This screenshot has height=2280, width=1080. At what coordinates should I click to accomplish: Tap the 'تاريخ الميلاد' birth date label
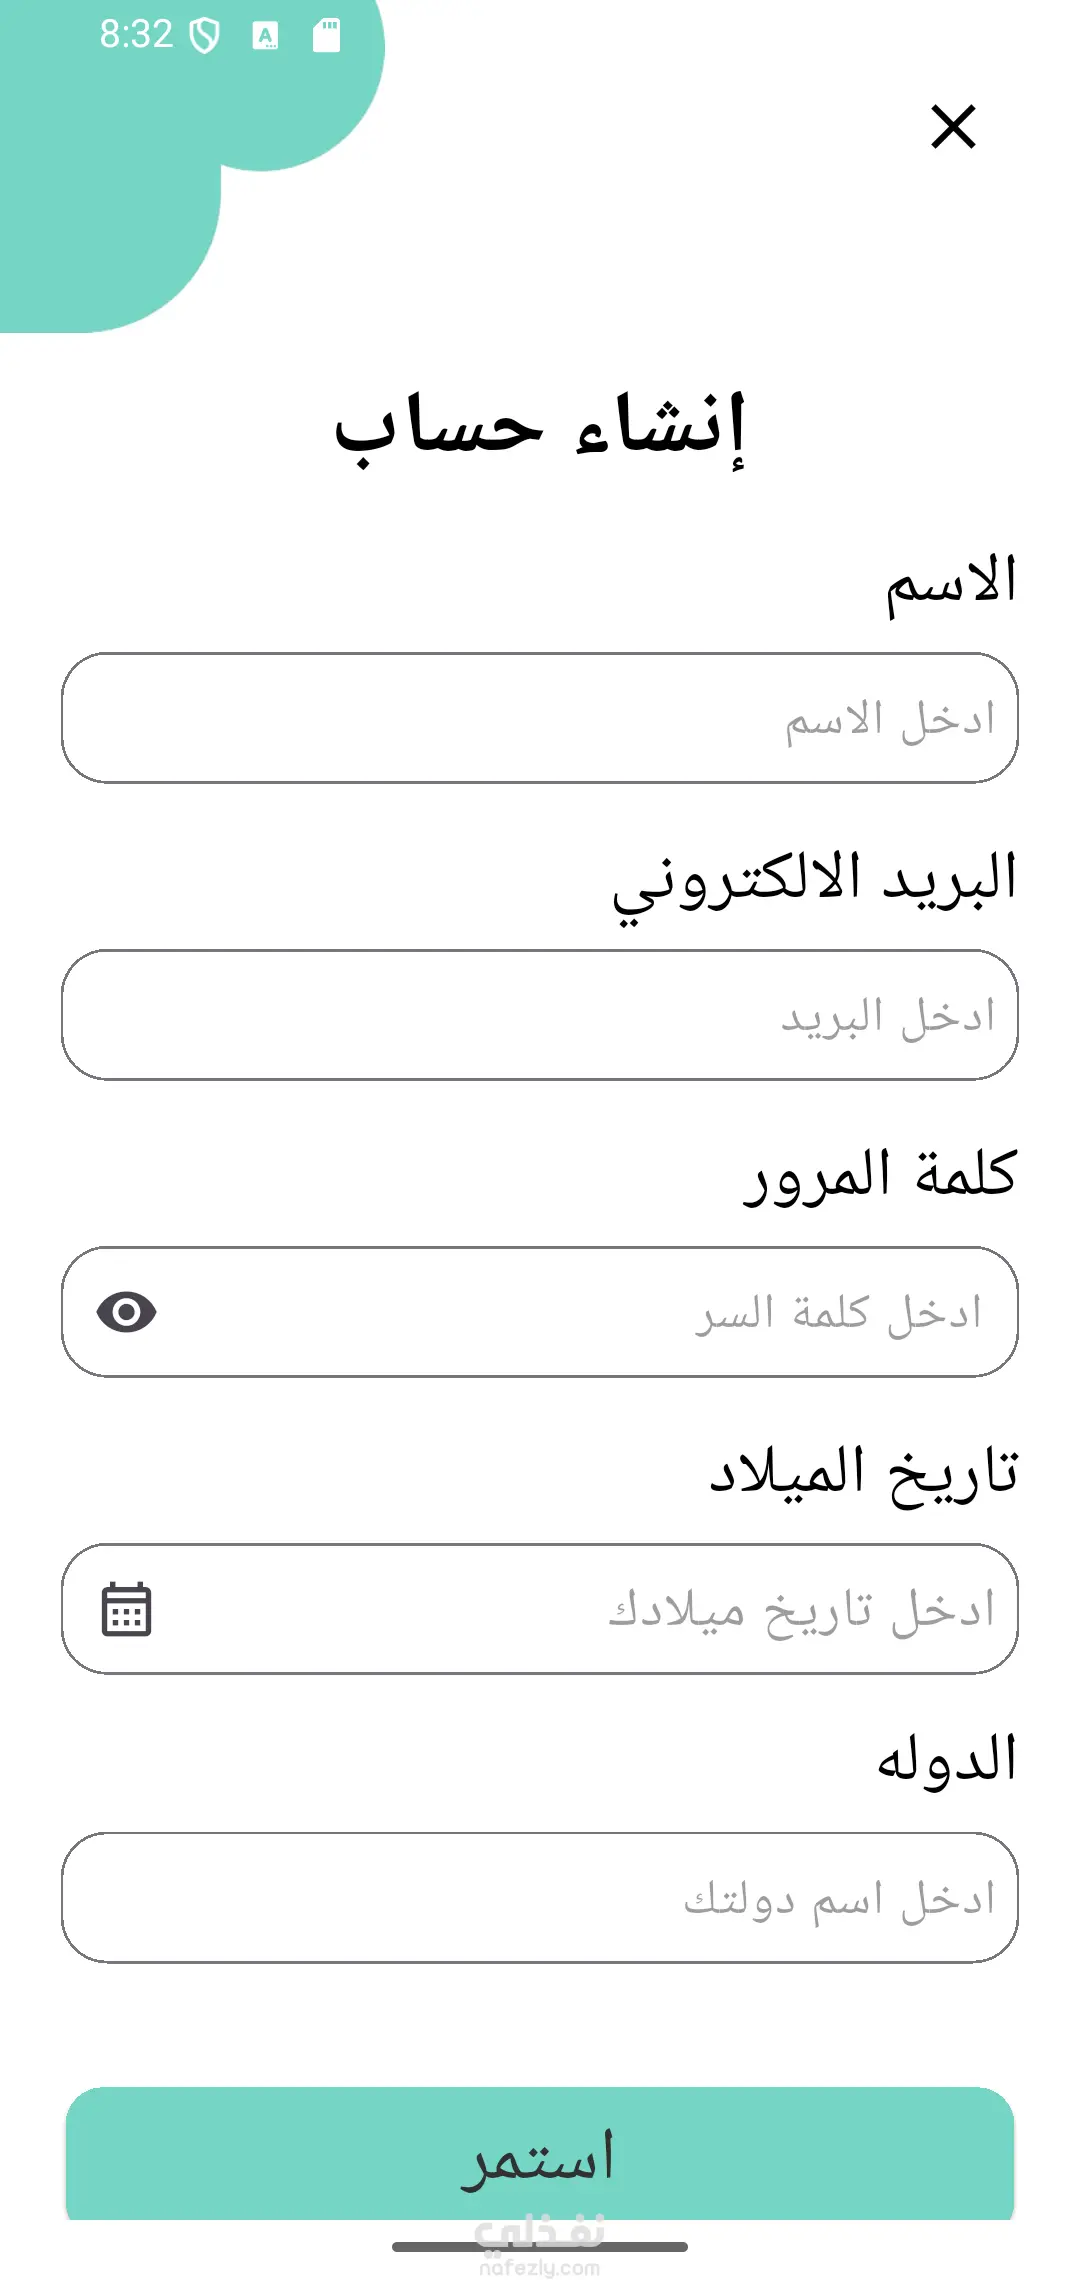point(864,1474)
